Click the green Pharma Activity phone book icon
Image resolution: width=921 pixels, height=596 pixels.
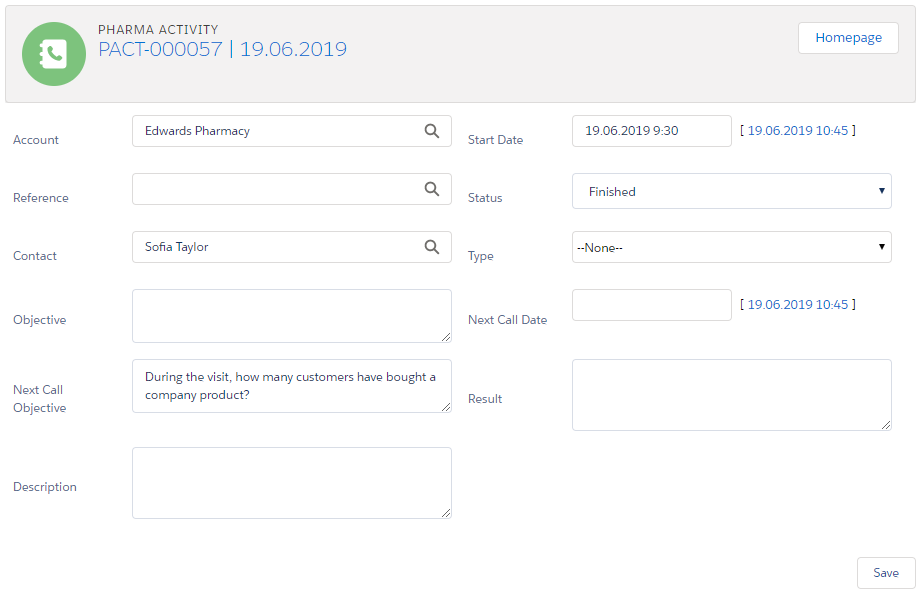click(x=54, y=54)
